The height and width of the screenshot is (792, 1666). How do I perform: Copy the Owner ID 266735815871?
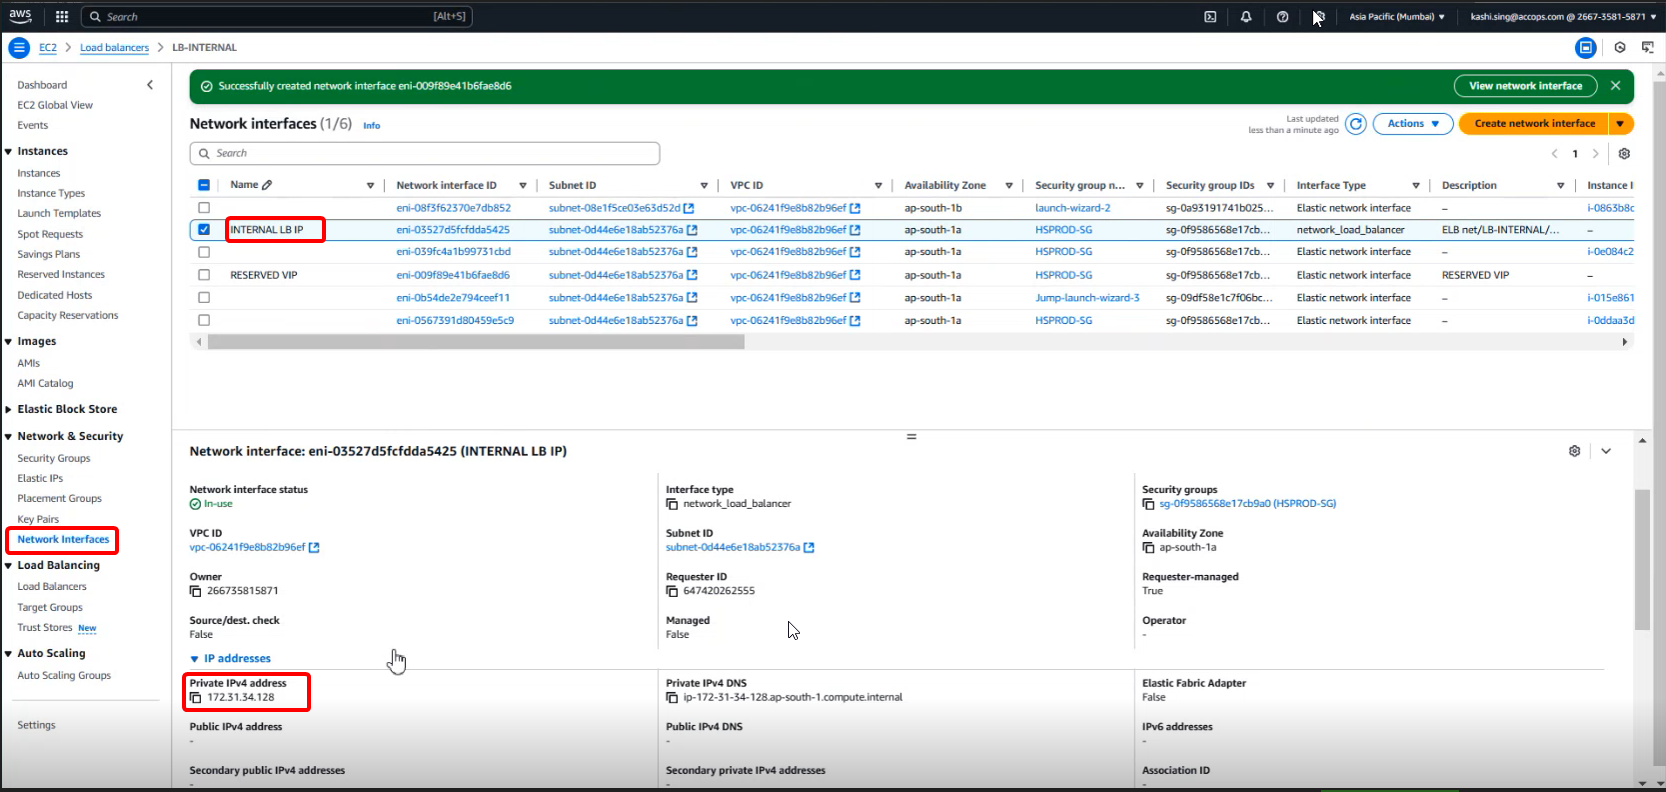(x=196, y=591)
